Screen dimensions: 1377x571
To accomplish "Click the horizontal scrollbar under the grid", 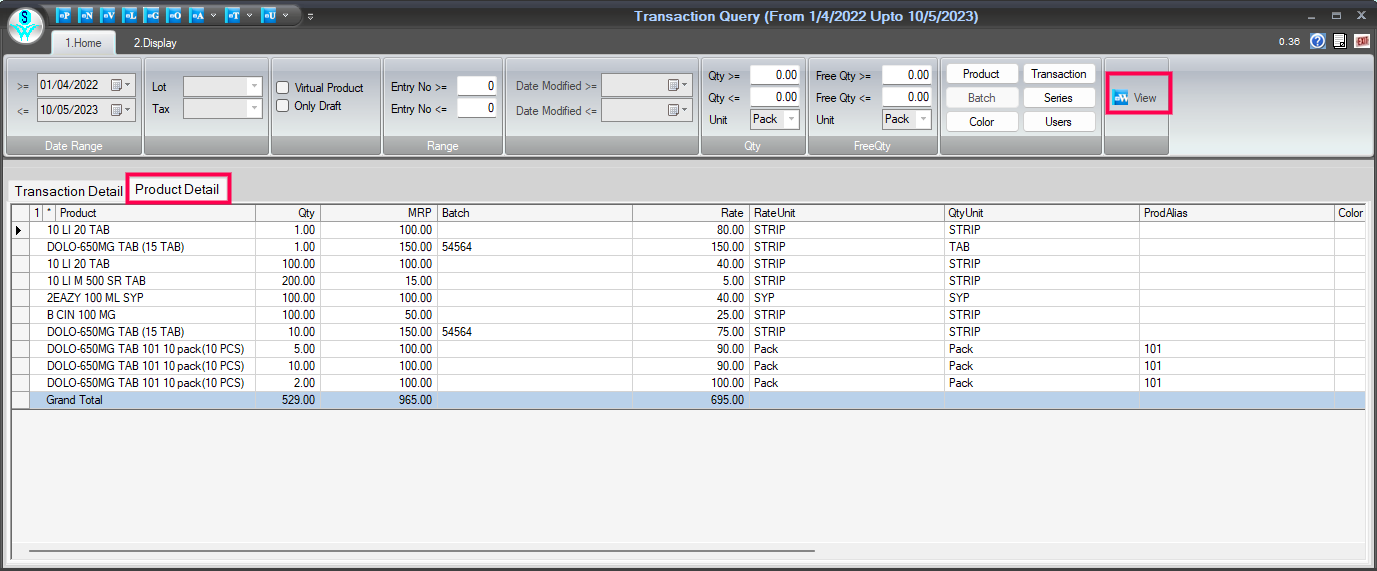I will click(420, 551).
